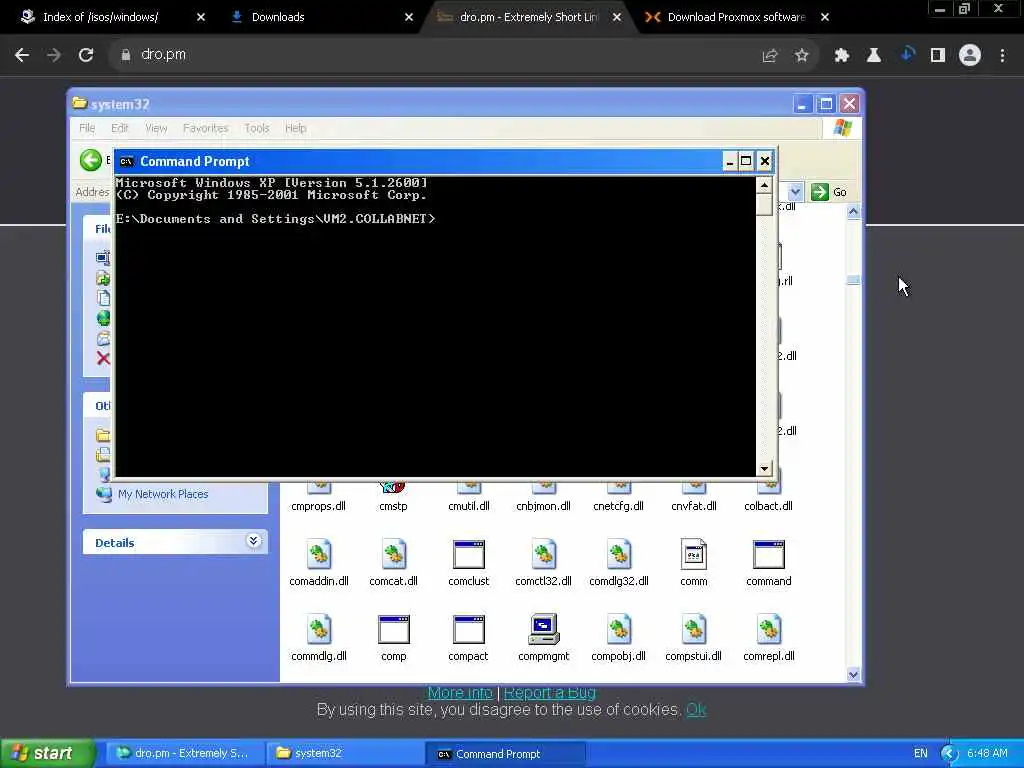
Task: Select the comctl32.dll file icon
Action: click(x=543, y=555)
